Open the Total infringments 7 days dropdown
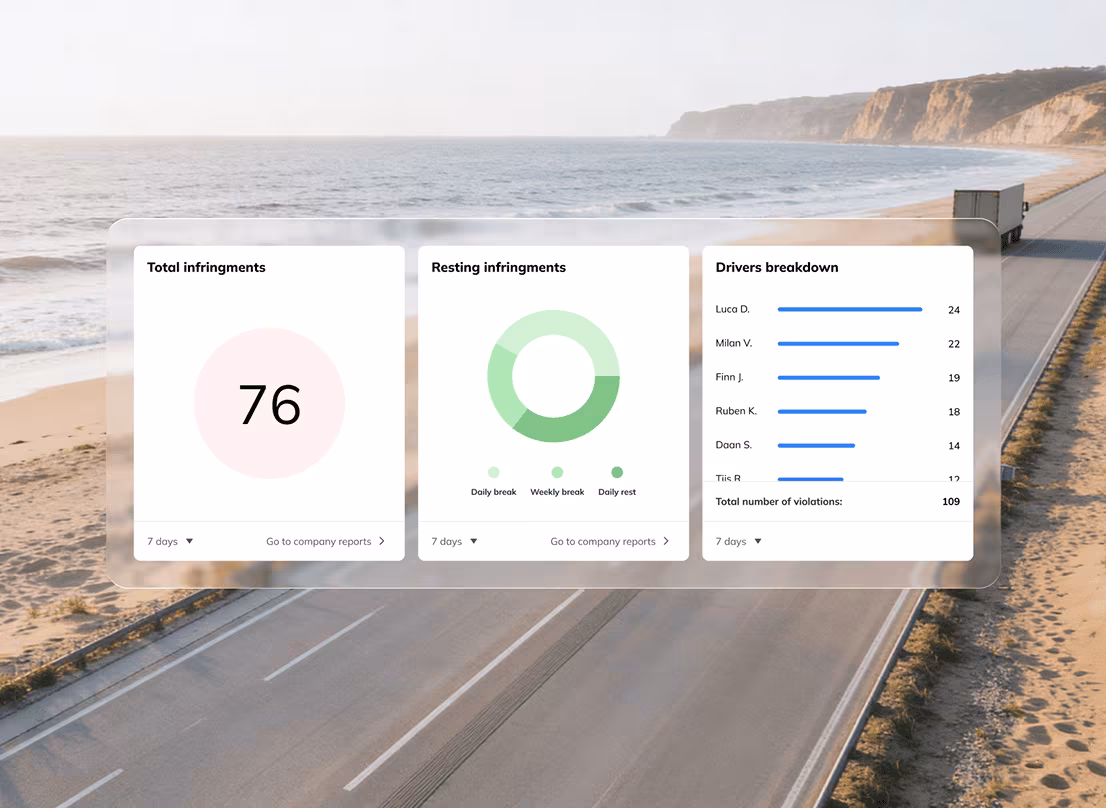Image resolution: width=1106 pixels, height=808 pixels. (x=169, y=541)
